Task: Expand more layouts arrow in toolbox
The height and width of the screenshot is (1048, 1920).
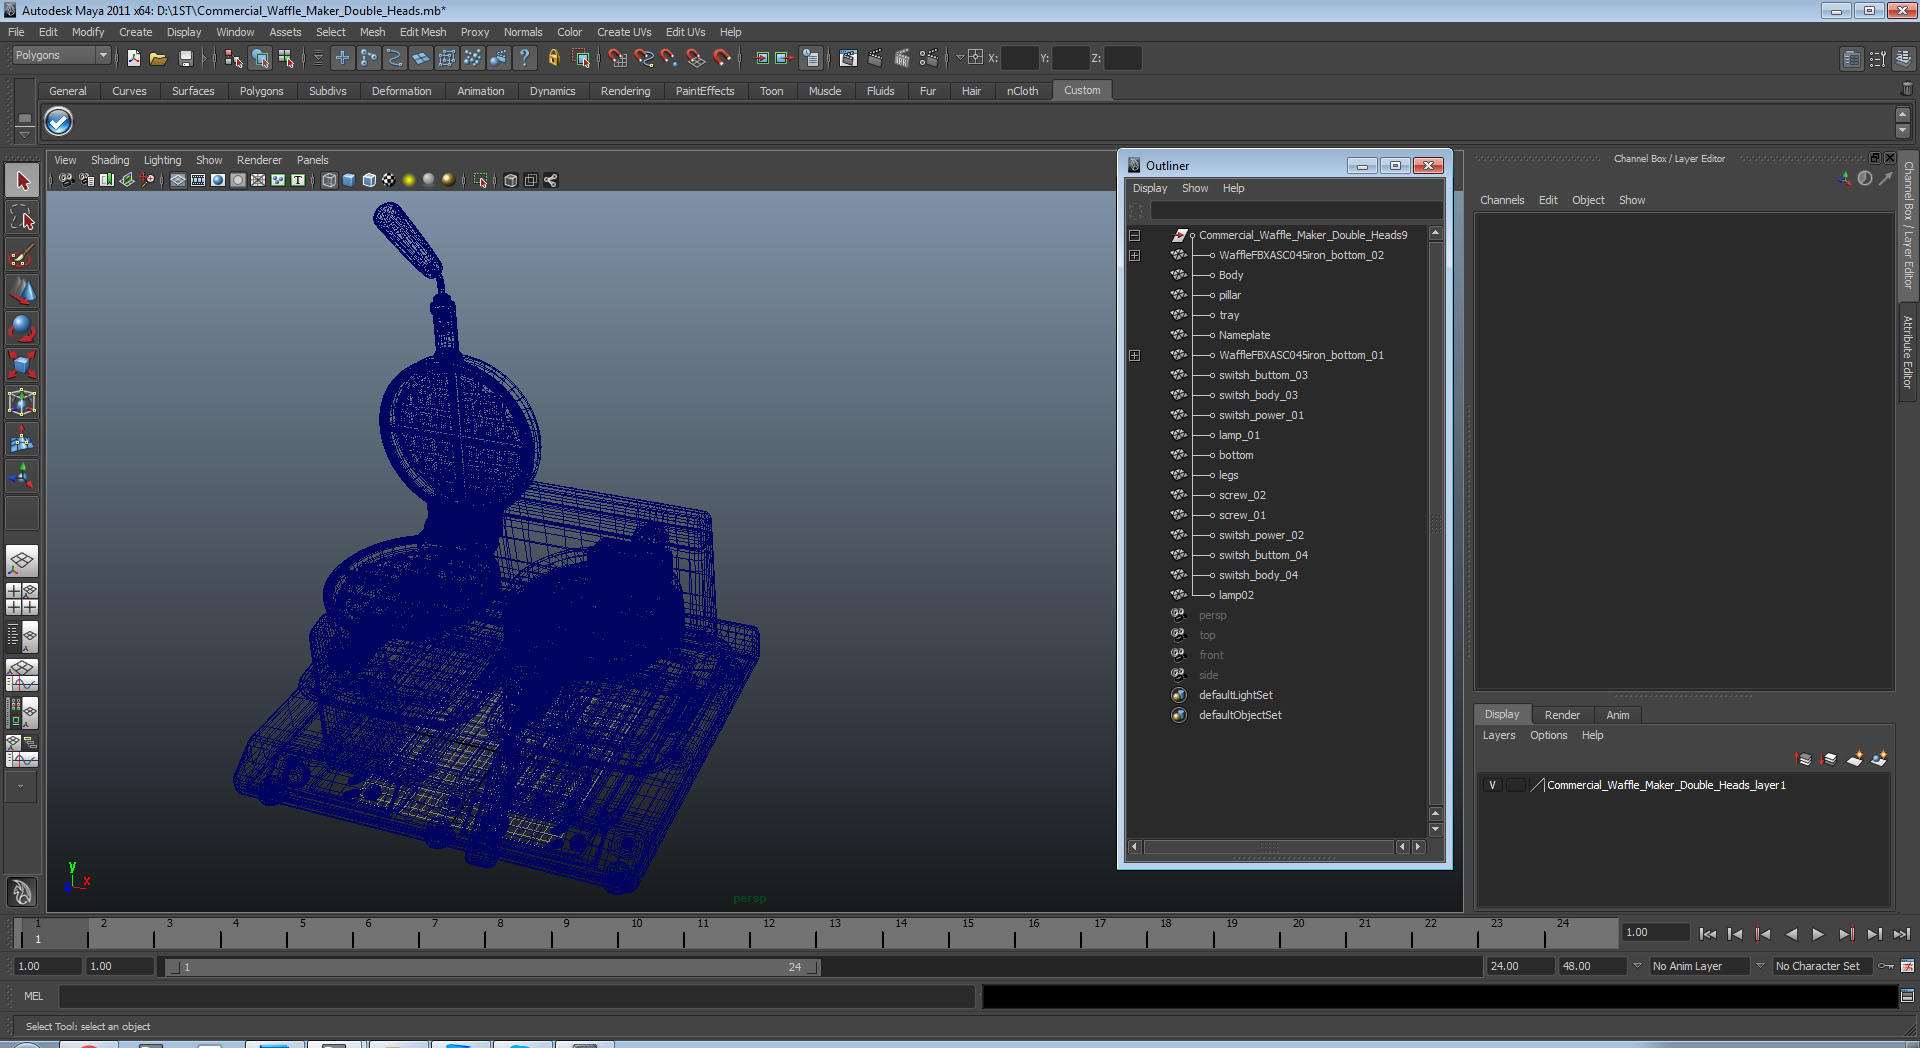Action: click(x=20, y=786)
